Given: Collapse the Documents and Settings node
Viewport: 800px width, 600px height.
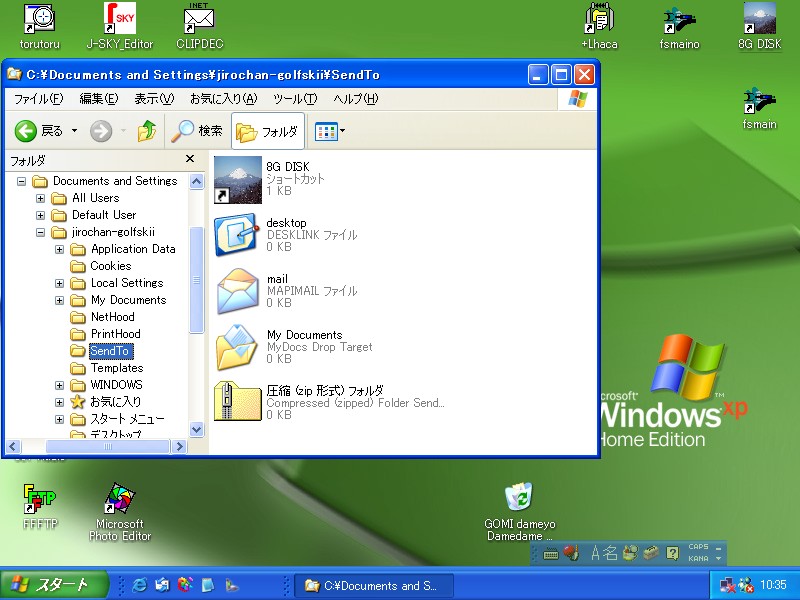Looking at the screenshot, I should 21,181.
